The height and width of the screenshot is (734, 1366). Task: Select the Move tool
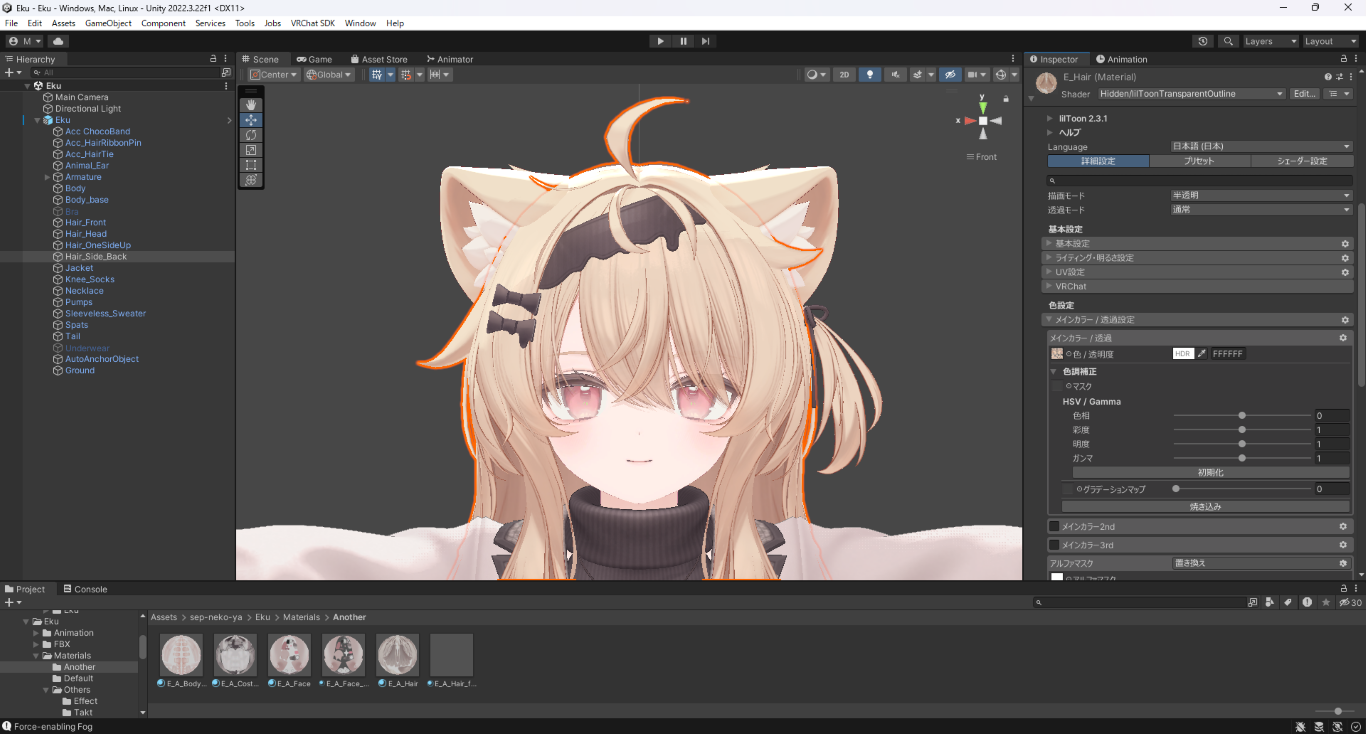pyautogui.click(x=250, y=120)
